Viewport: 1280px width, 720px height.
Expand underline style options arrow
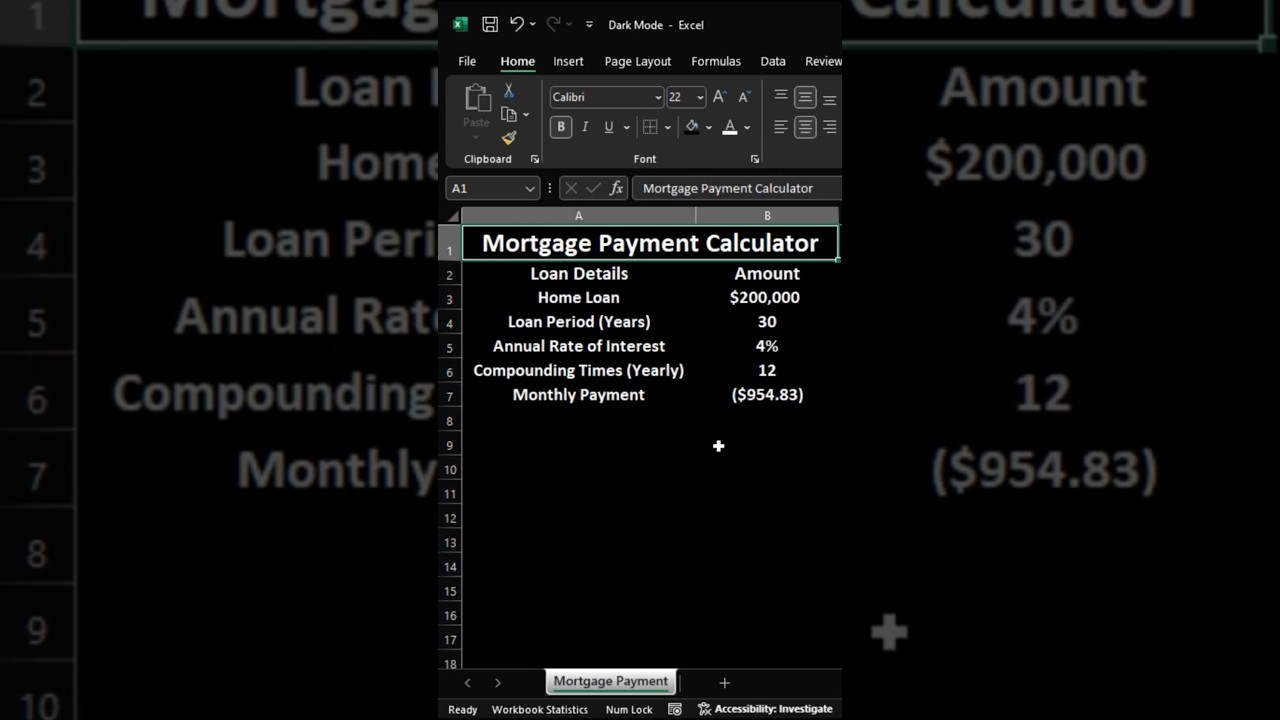pyautogui.click(x=627, y=127)
